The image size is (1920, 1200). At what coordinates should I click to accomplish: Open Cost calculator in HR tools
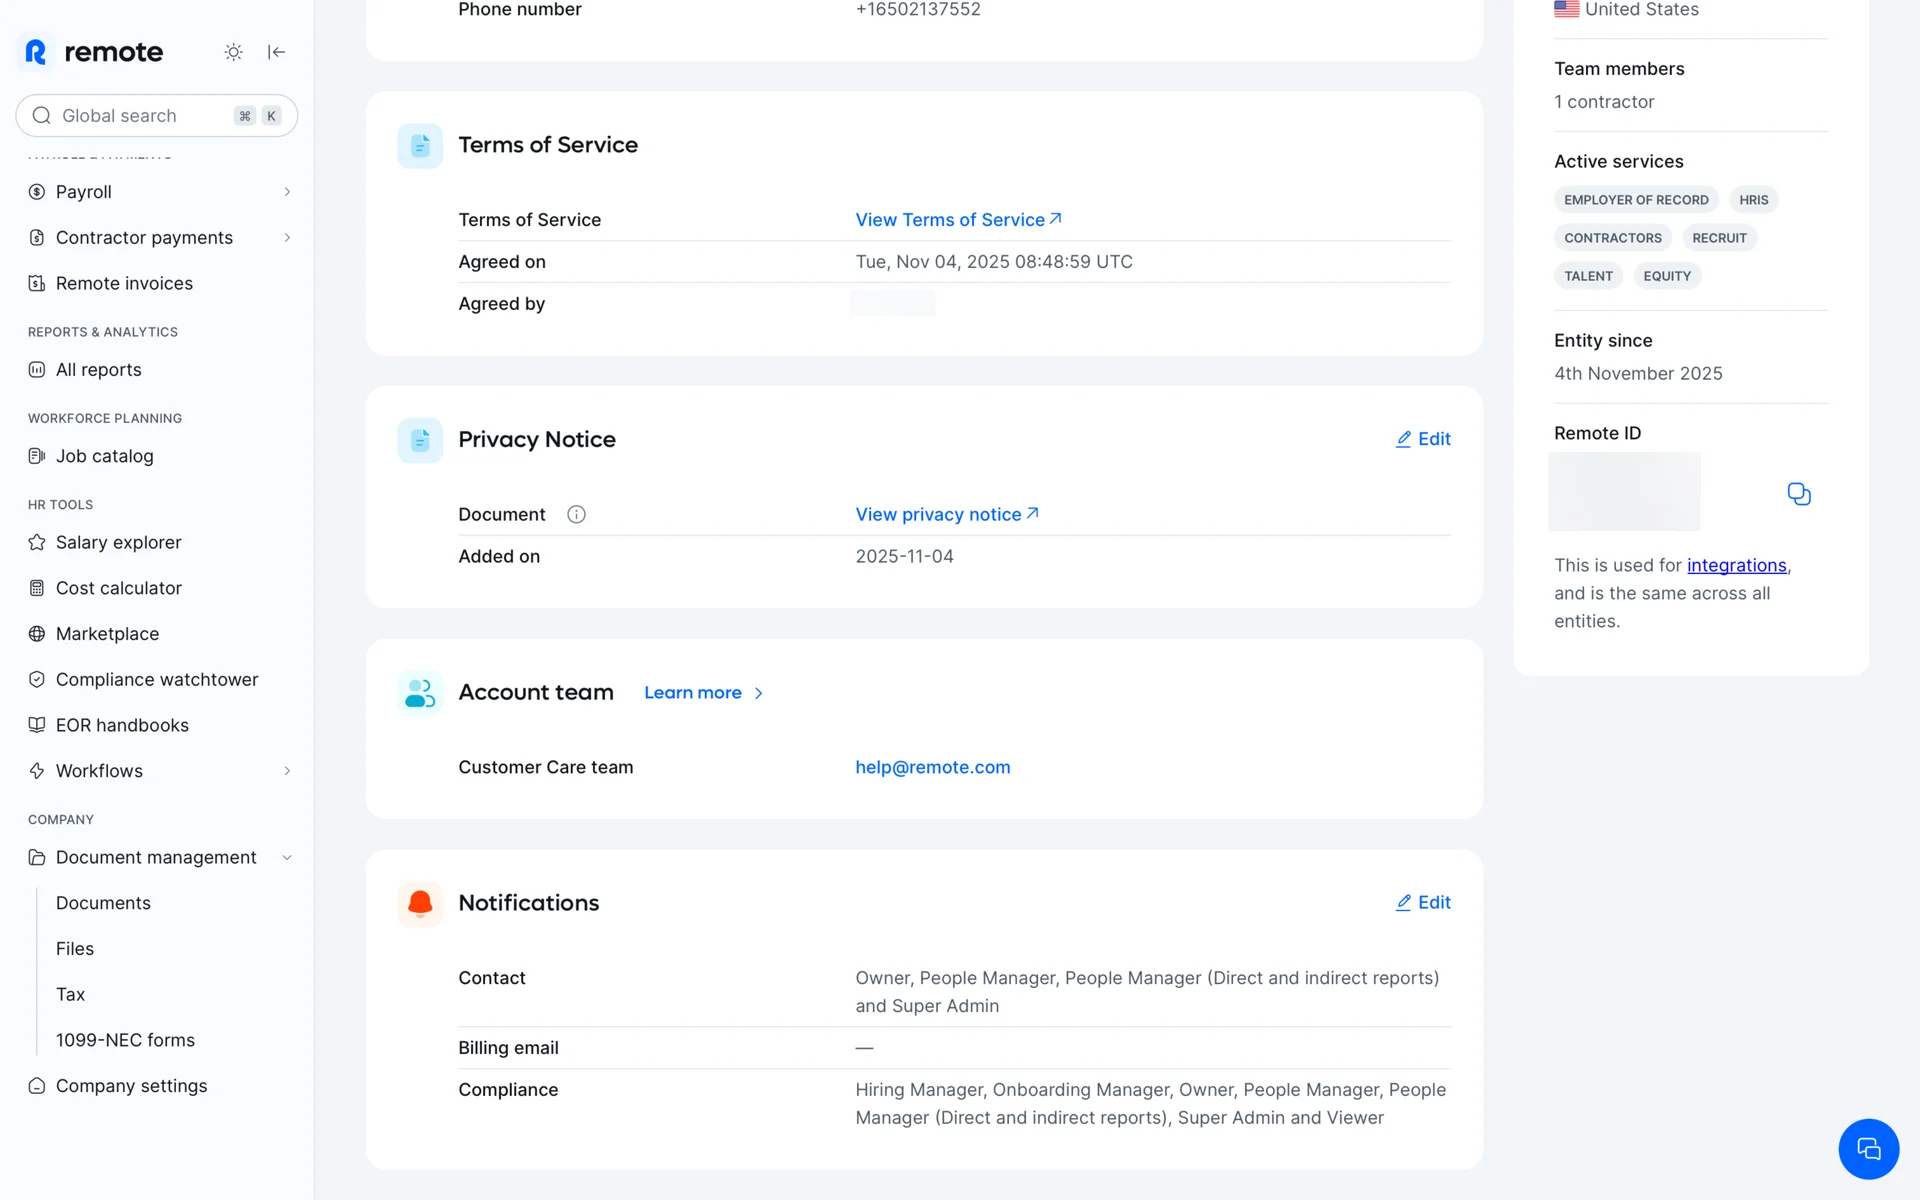[x=118, y=588]
